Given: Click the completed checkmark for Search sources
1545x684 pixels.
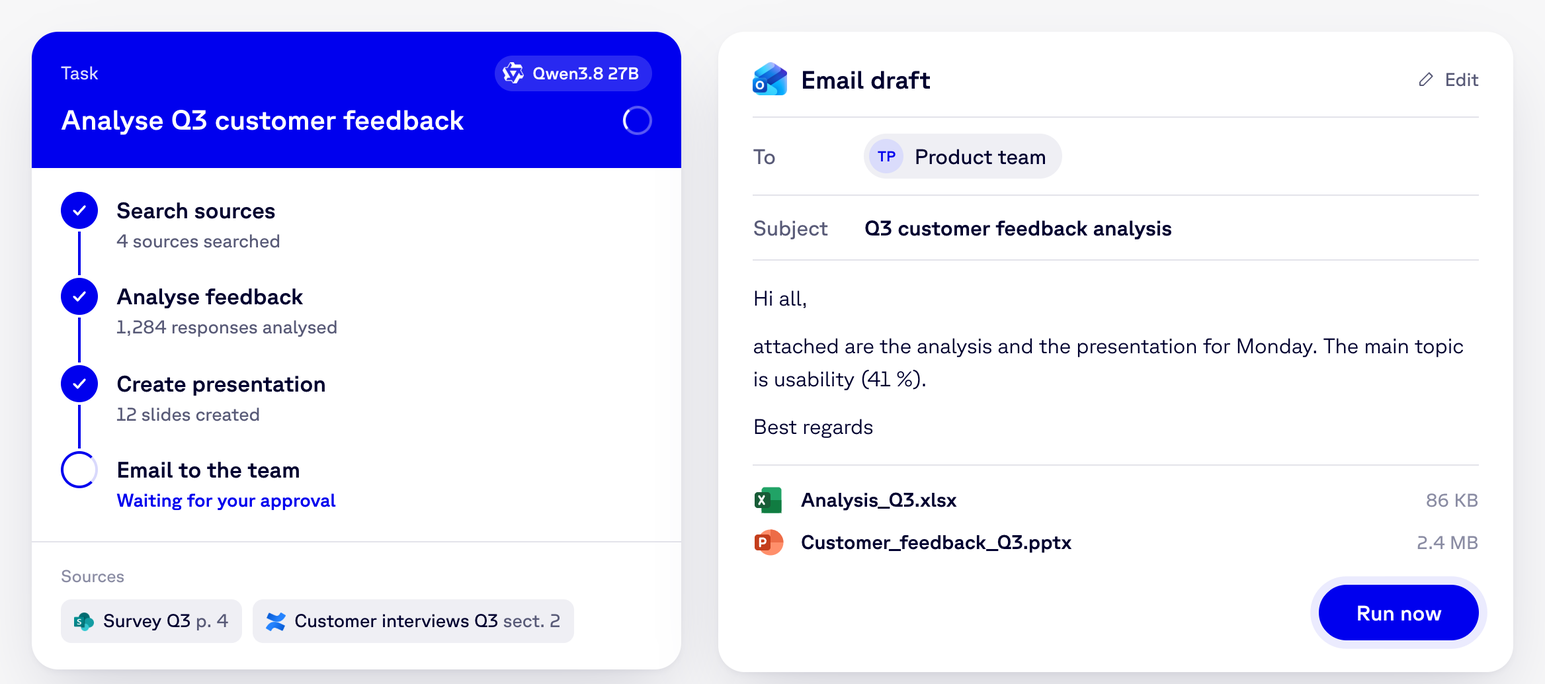Looking at the screenshot, I should (79, 211).
